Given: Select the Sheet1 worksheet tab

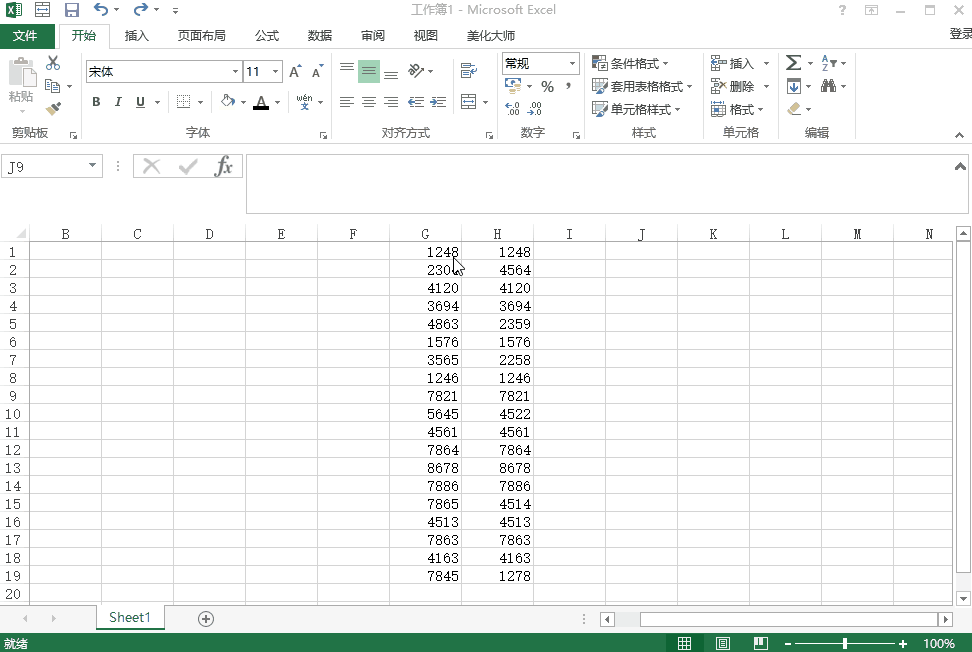Looking at the screenshot, I should point(130,617).
